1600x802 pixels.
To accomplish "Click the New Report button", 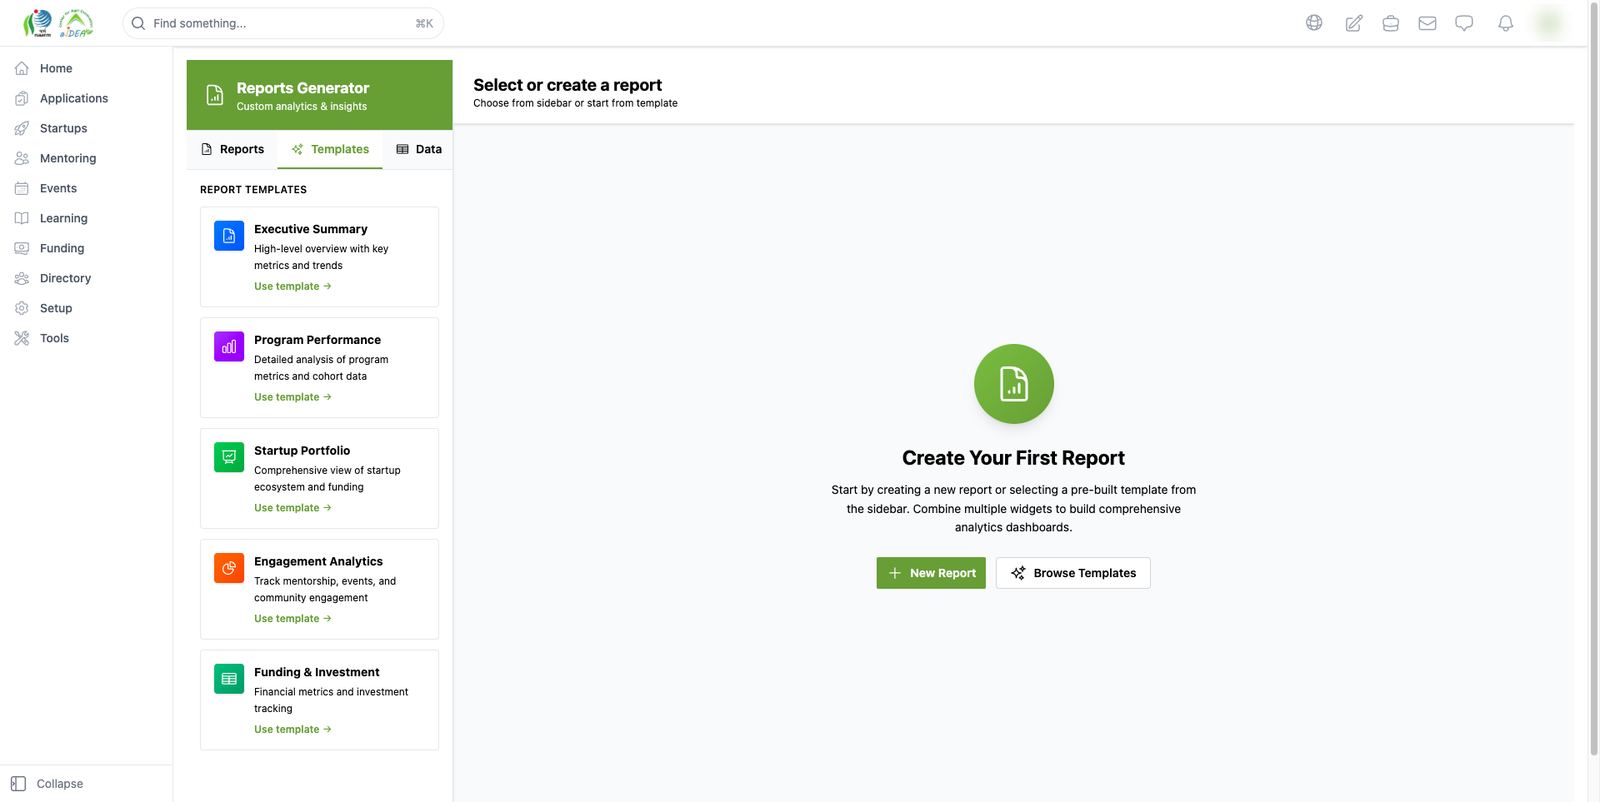I will (931, 573).
